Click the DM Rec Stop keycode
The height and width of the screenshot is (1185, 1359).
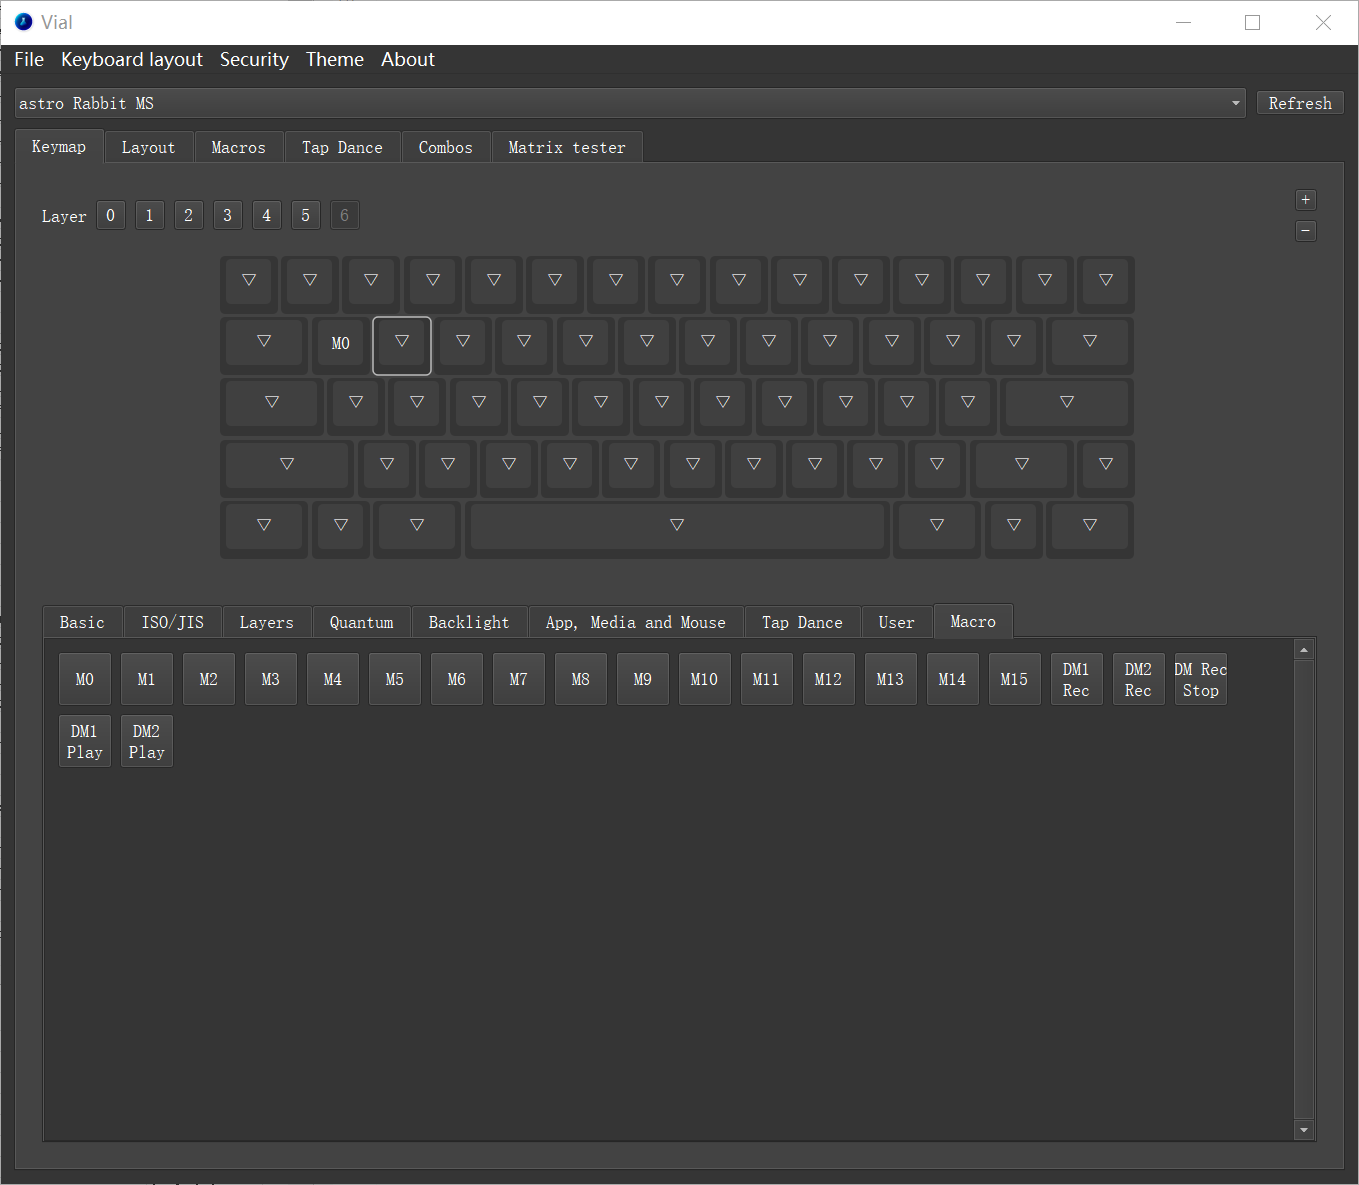(x=1201, y=679)
